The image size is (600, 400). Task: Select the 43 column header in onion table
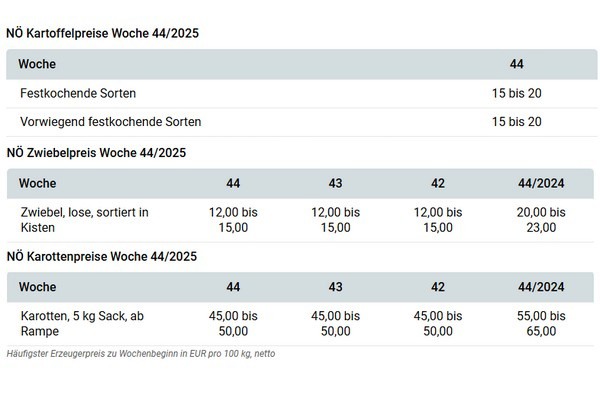pos(336,183)
